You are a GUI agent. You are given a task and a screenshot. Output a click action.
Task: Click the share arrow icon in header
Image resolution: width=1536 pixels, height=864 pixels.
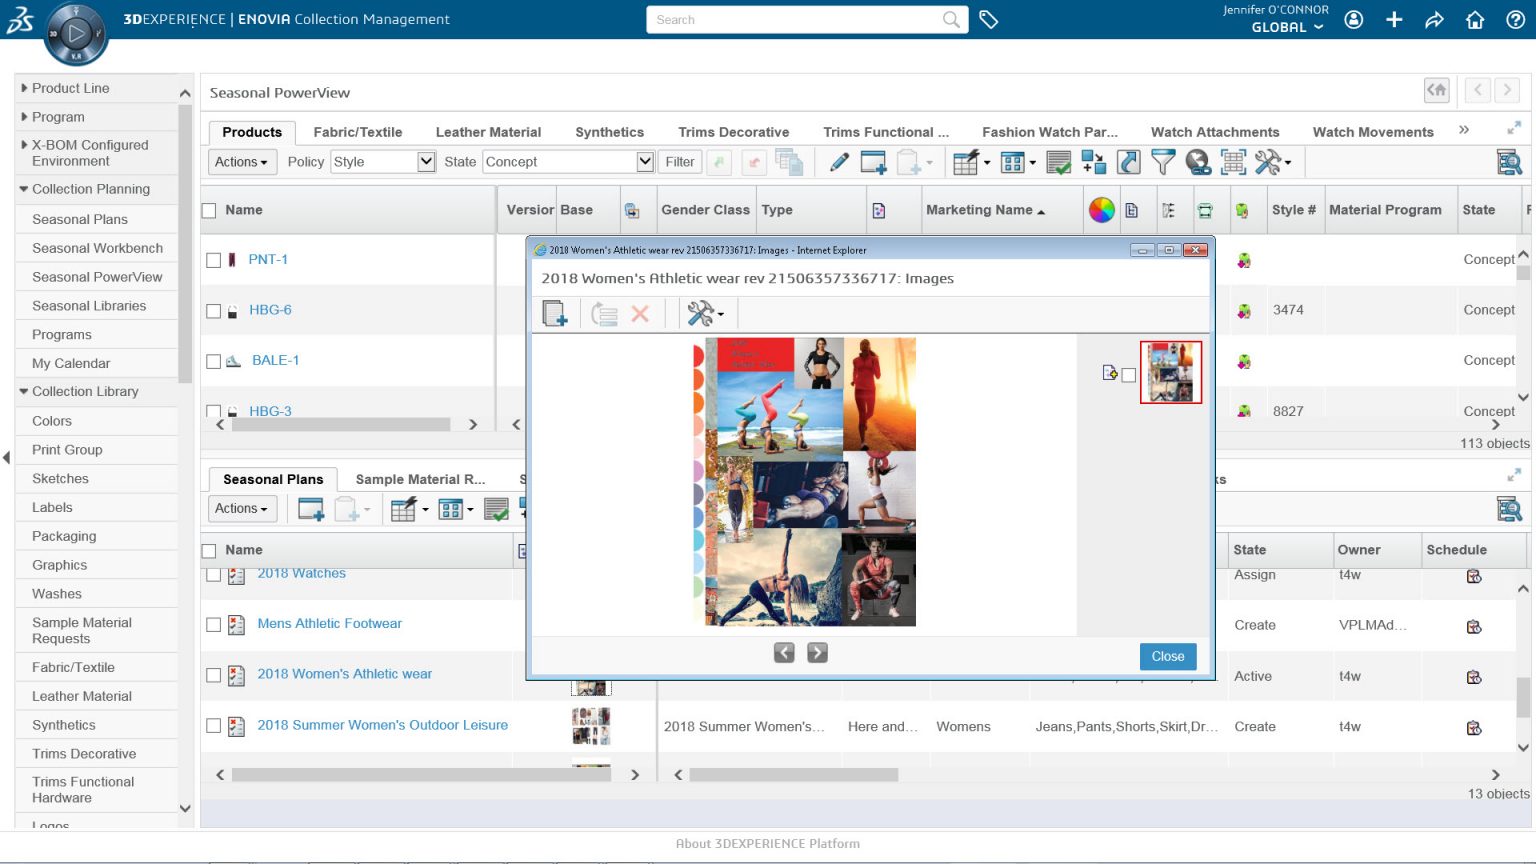point(1434,20)
